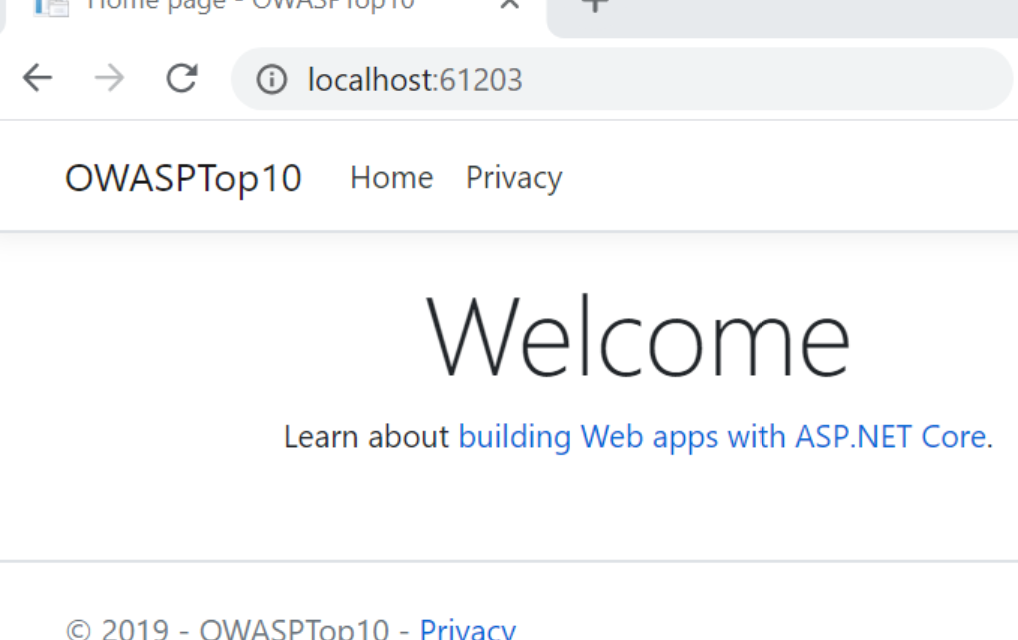Viewport: 1018px width, 640px height.
Task: Click the OWASPTop10 brand in the navbar
Action: click(183, 178)
